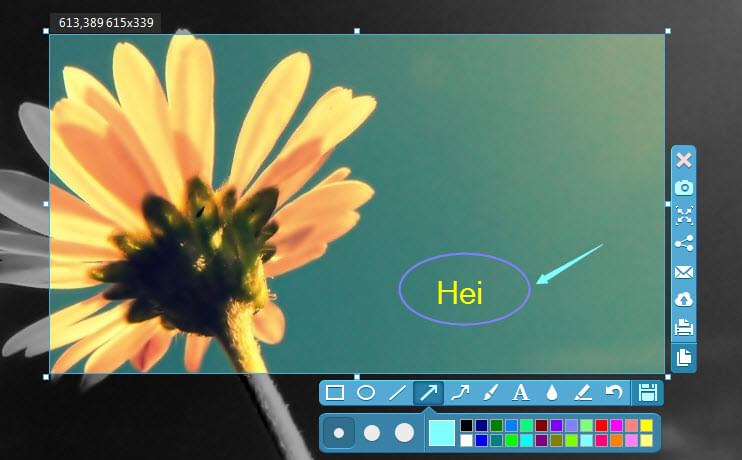Save the screenshot with floppy disk icon
Image resolution: width=742 pixels, height=460 pixels.
[x=647, y=393]
